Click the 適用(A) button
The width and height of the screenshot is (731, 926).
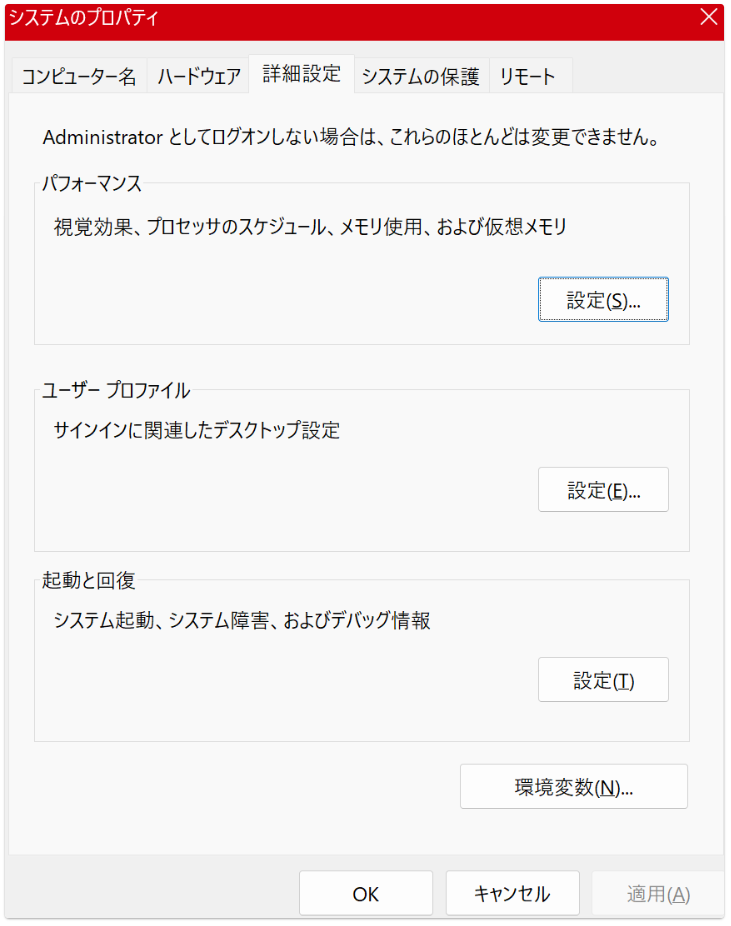(658, 894)
